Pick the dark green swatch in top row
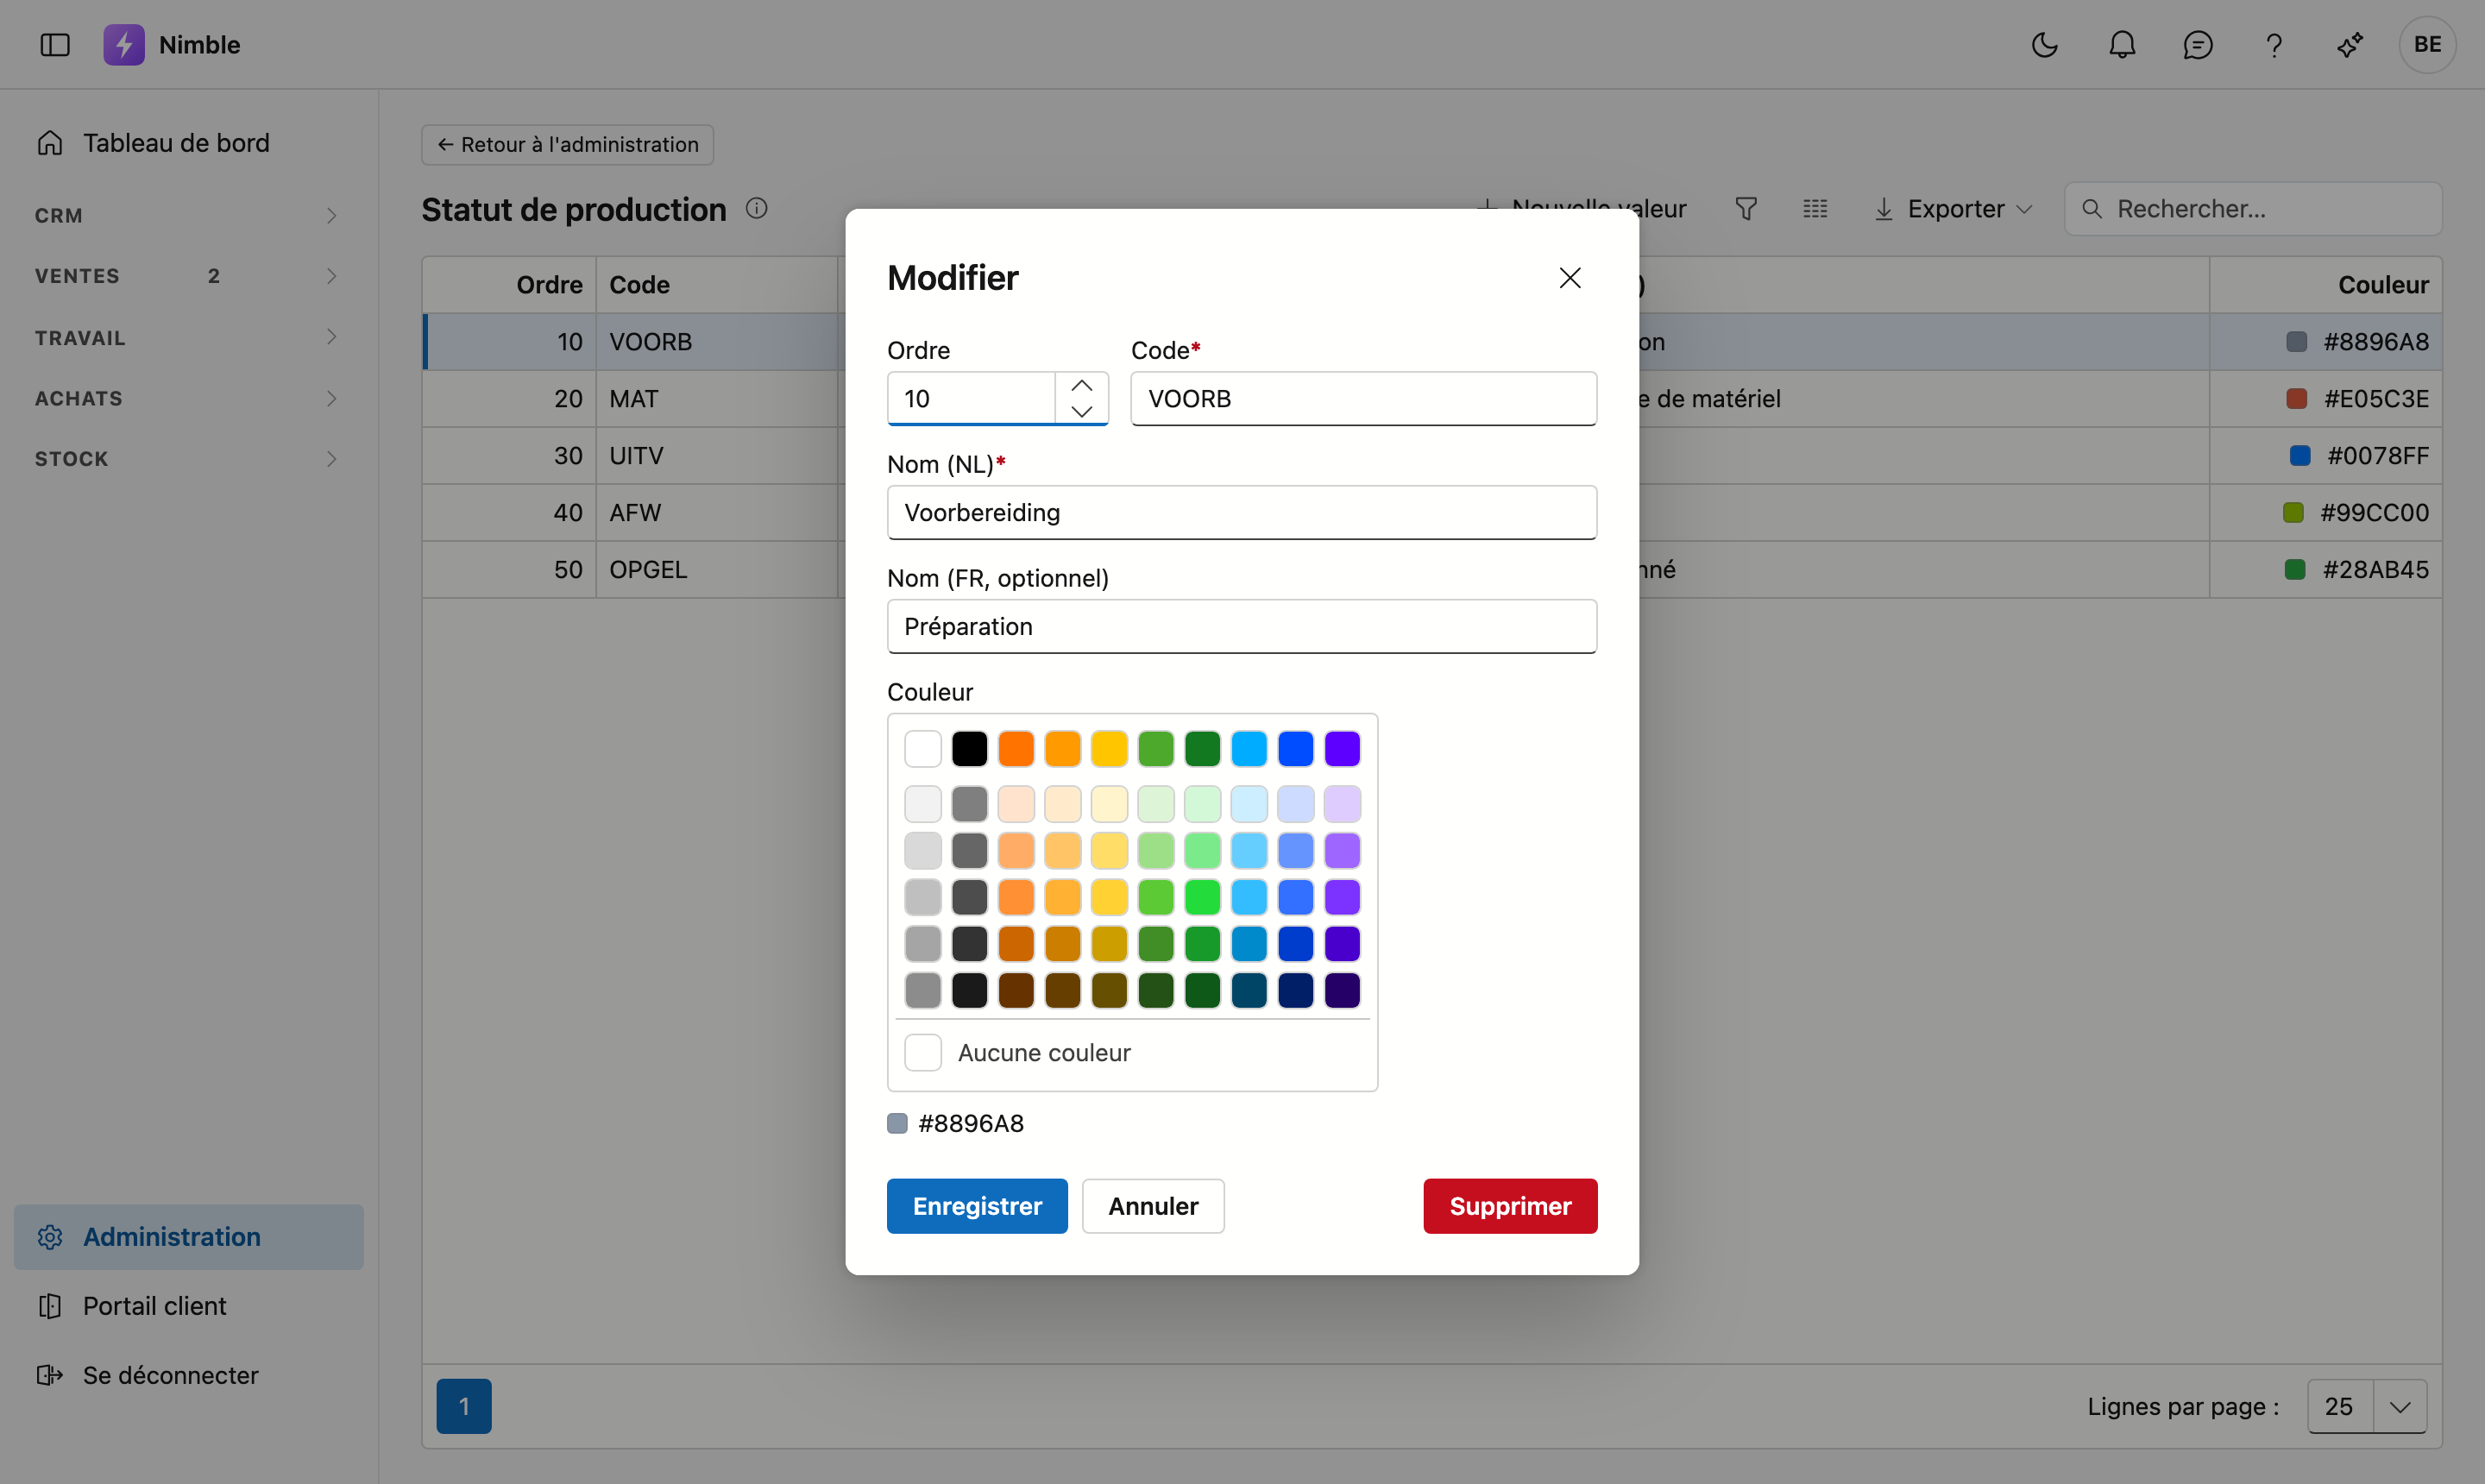 tap(1202, 749)
